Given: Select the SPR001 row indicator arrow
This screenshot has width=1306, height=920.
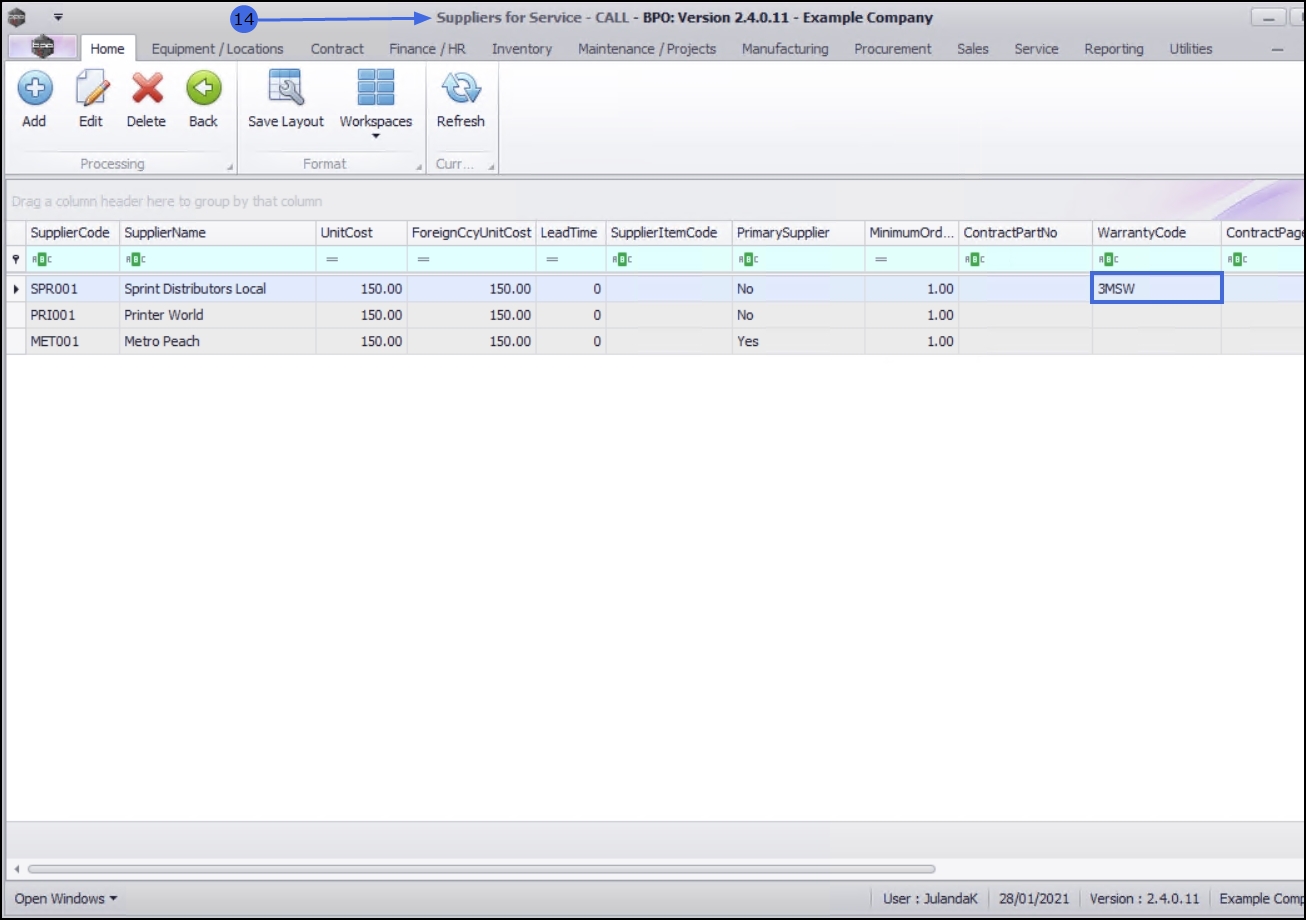Looking at the screenshot, I should (x=16, y=289).
